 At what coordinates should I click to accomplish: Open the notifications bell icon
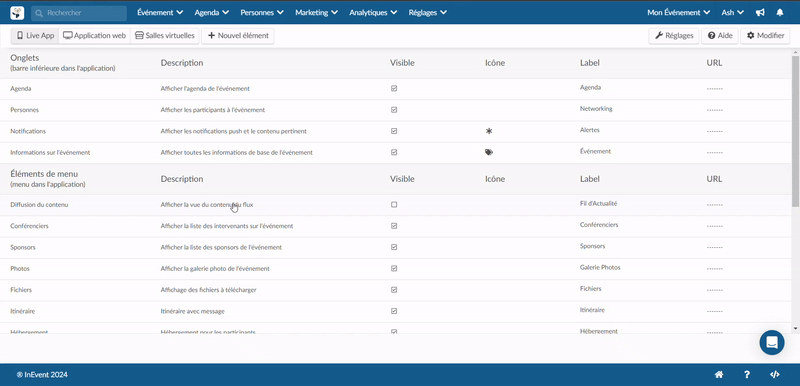pos(780,13)
